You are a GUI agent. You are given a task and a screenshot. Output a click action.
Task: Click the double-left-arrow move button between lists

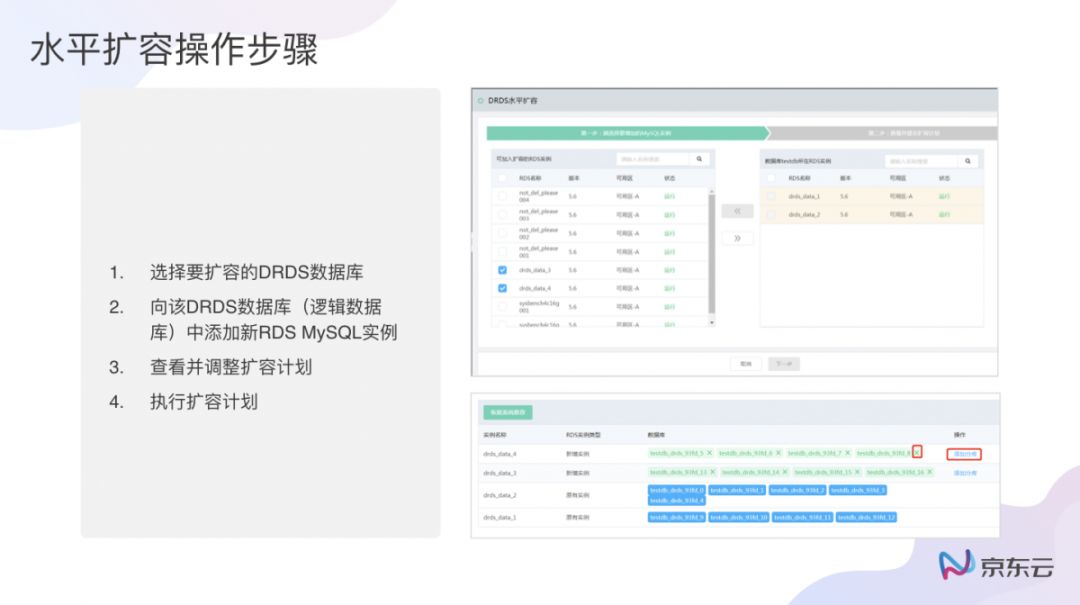coord(737,212)
